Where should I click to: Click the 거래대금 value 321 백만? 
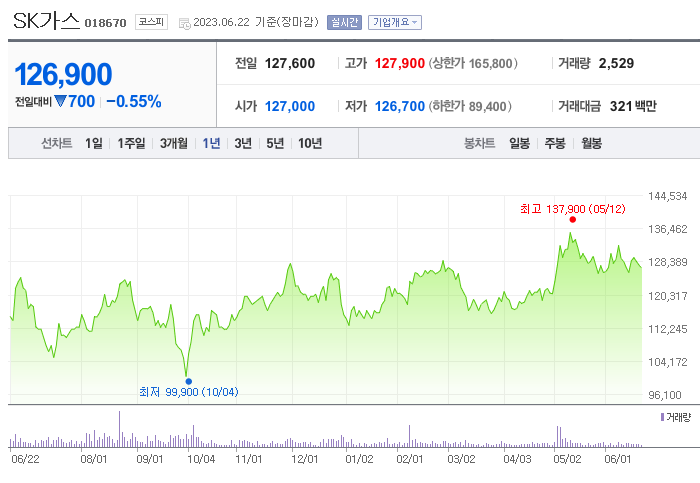(x=633, y=106)
